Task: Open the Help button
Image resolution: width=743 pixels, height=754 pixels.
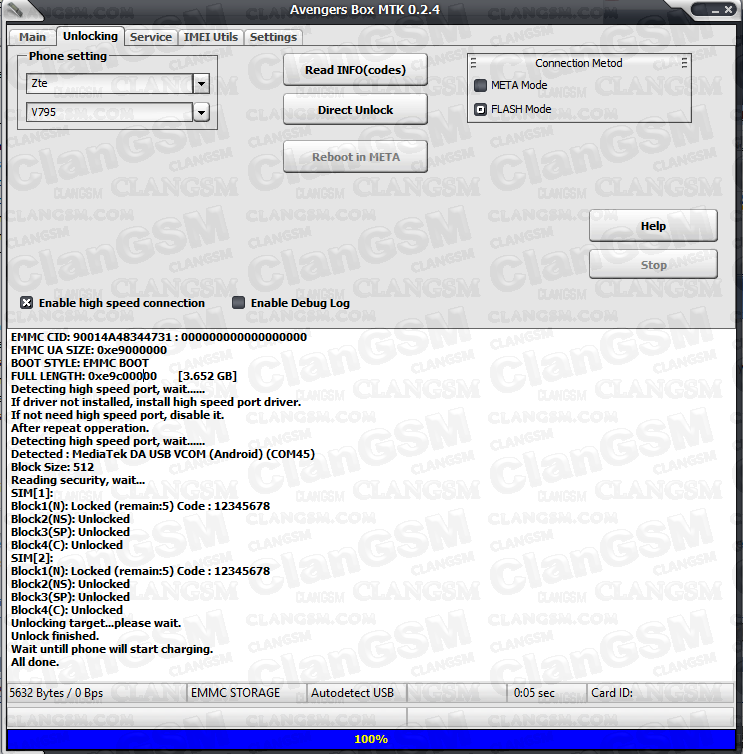Action: click(653, 226)
